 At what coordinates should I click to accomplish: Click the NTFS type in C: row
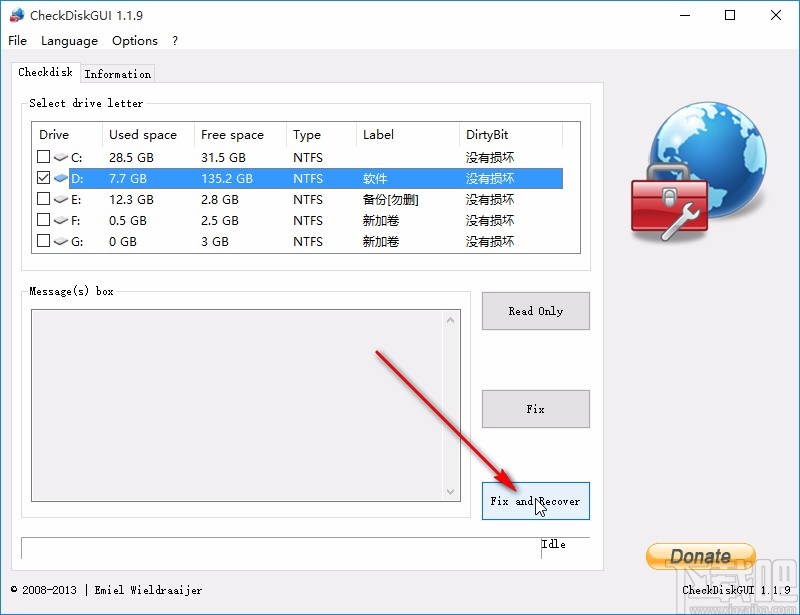[308, 157]
